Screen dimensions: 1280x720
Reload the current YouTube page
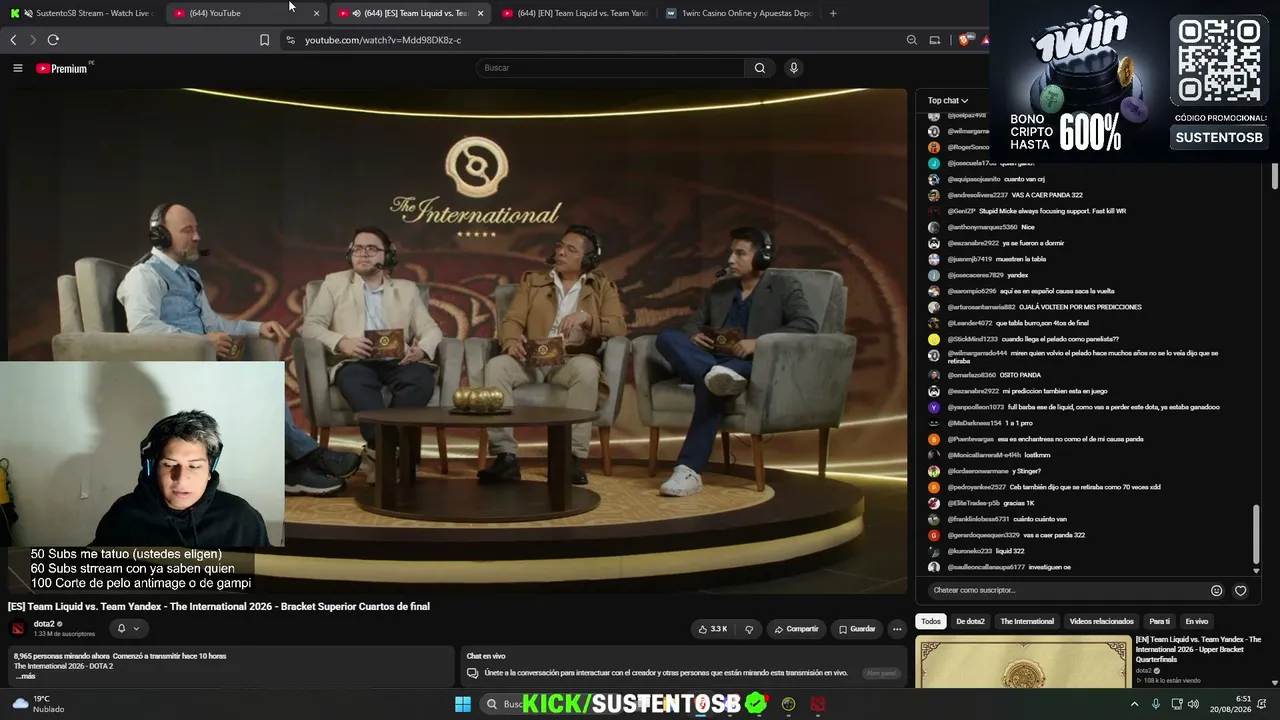(53, 40)
